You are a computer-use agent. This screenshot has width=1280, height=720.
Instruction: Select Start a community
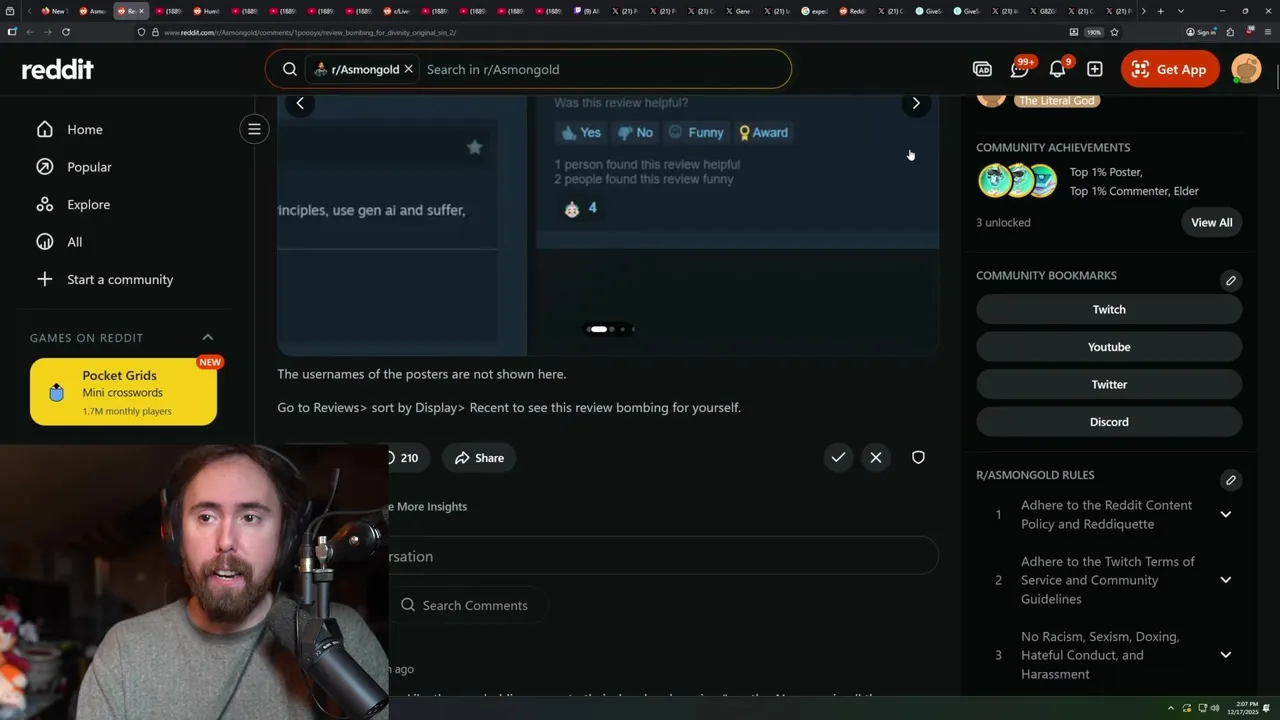coord(105,279)
